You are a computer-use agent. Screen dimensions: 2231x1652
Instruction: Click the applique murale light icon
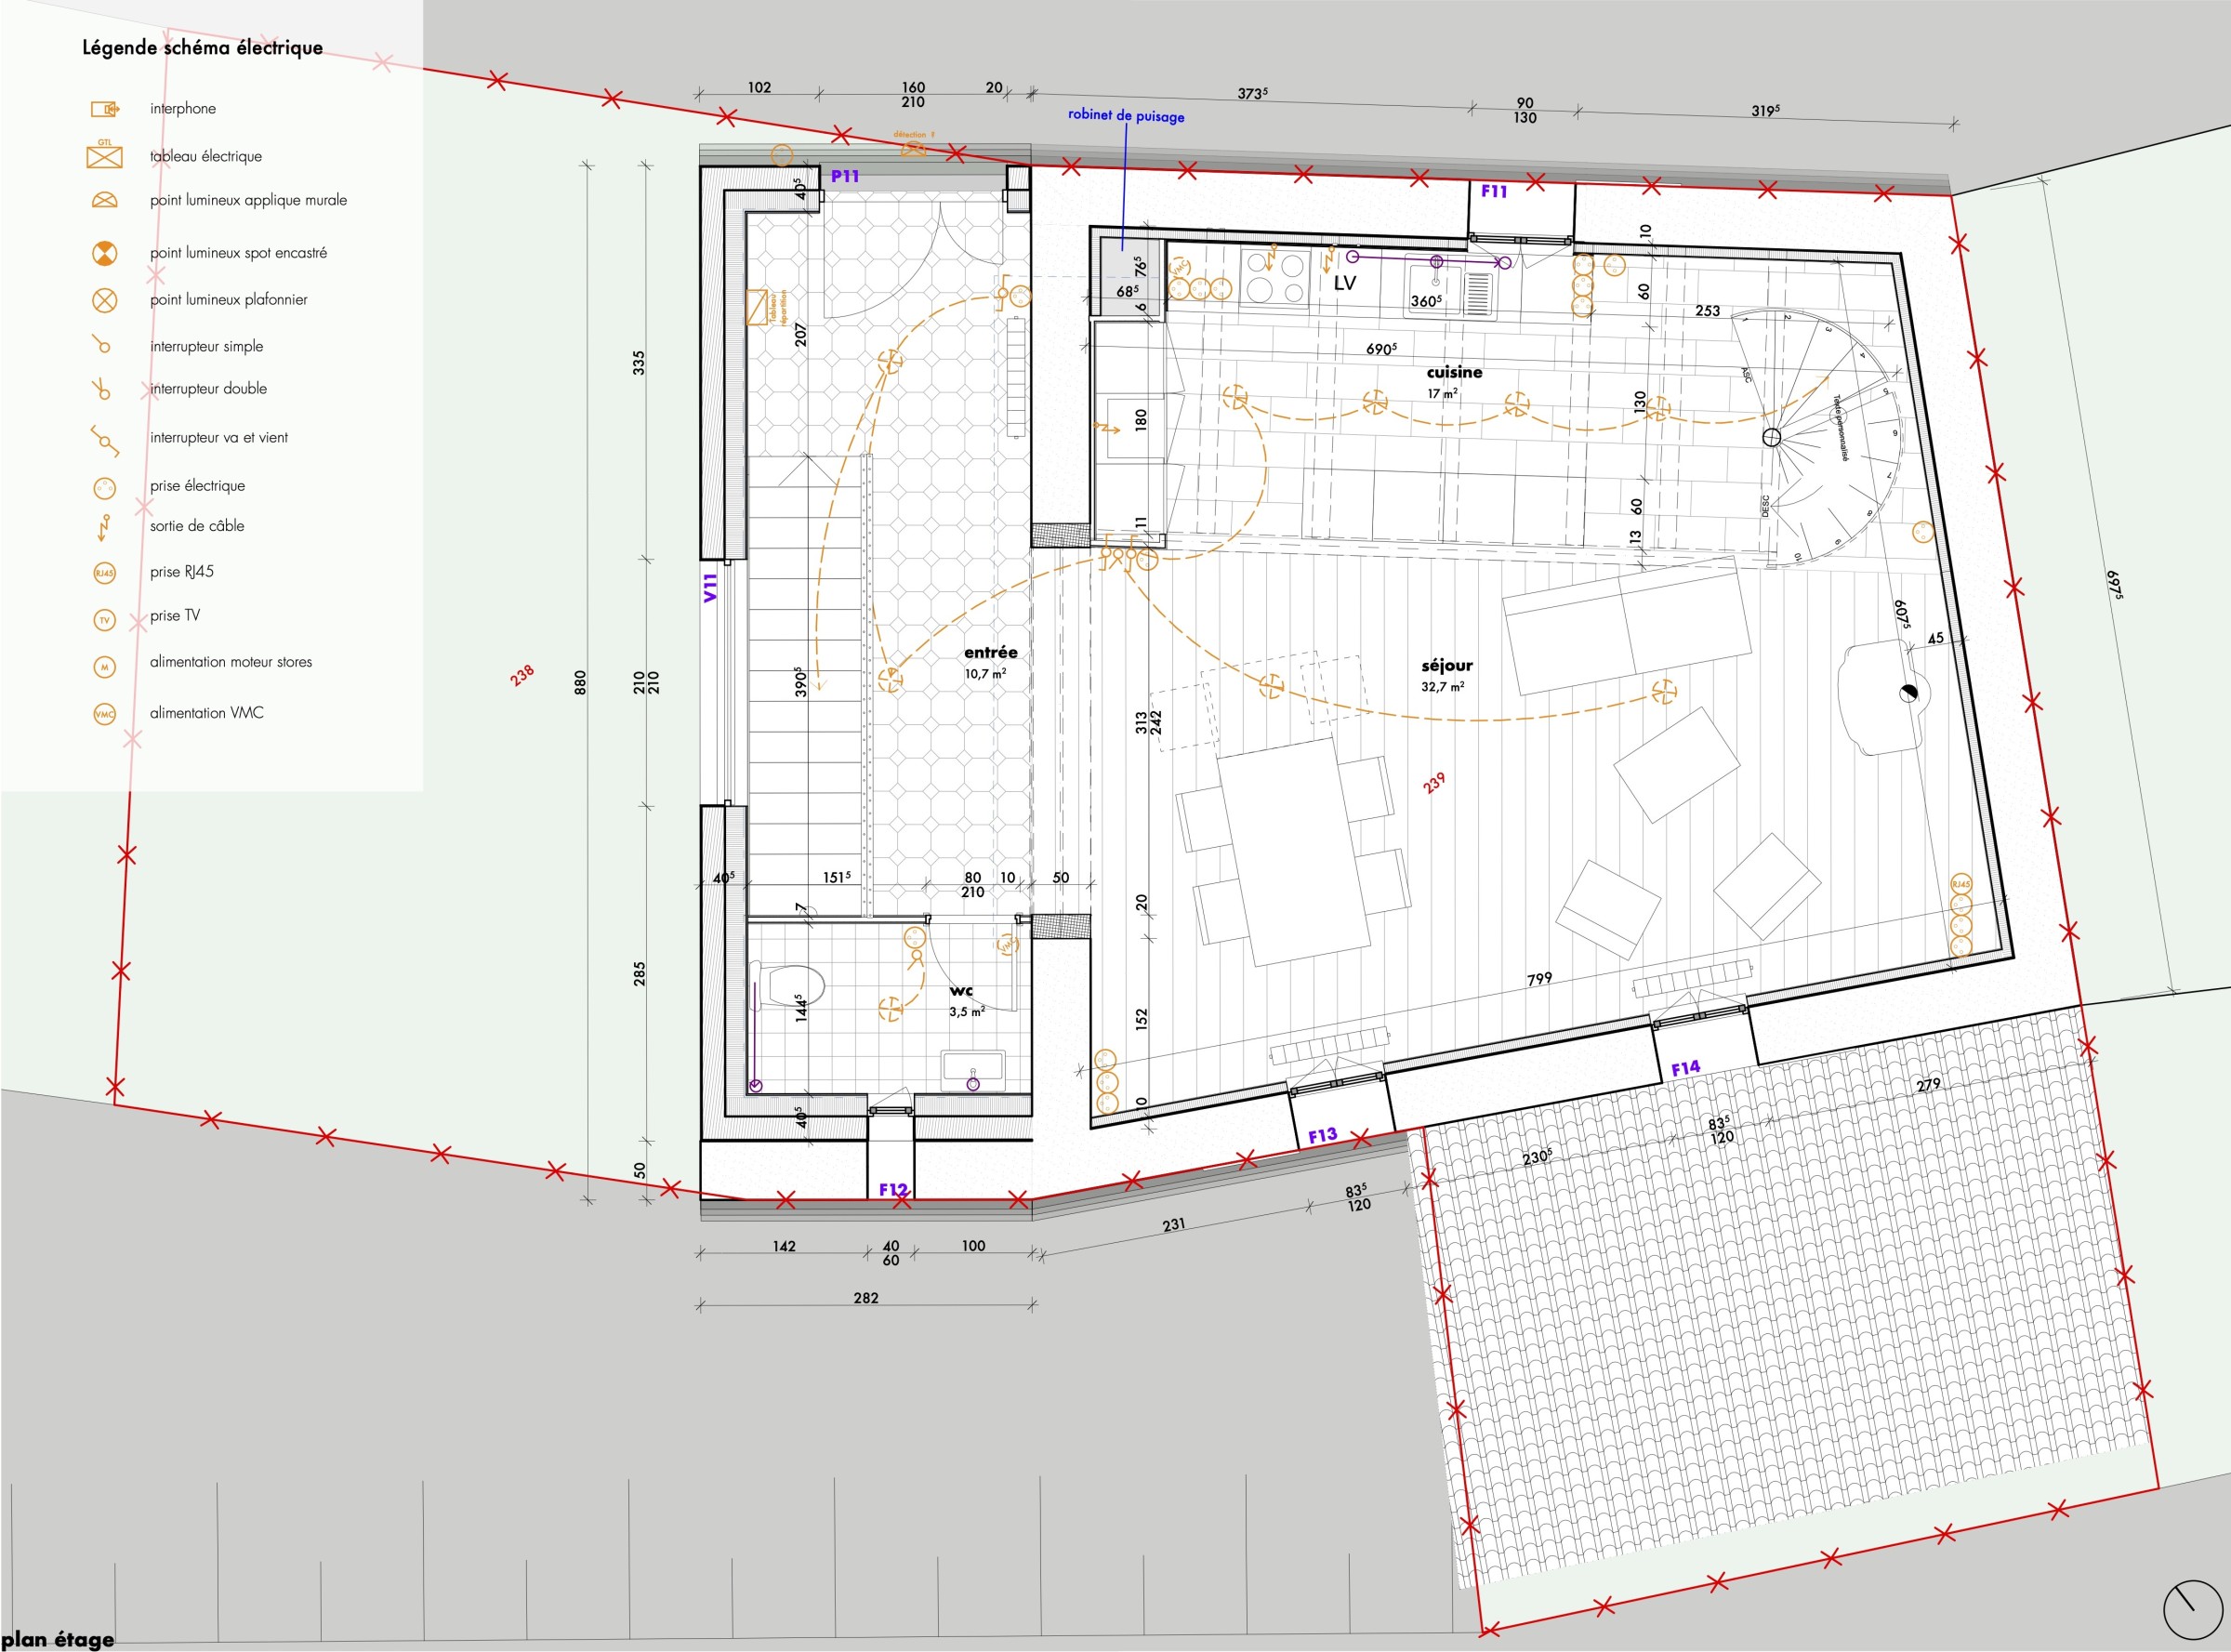[x=104, y=201]
